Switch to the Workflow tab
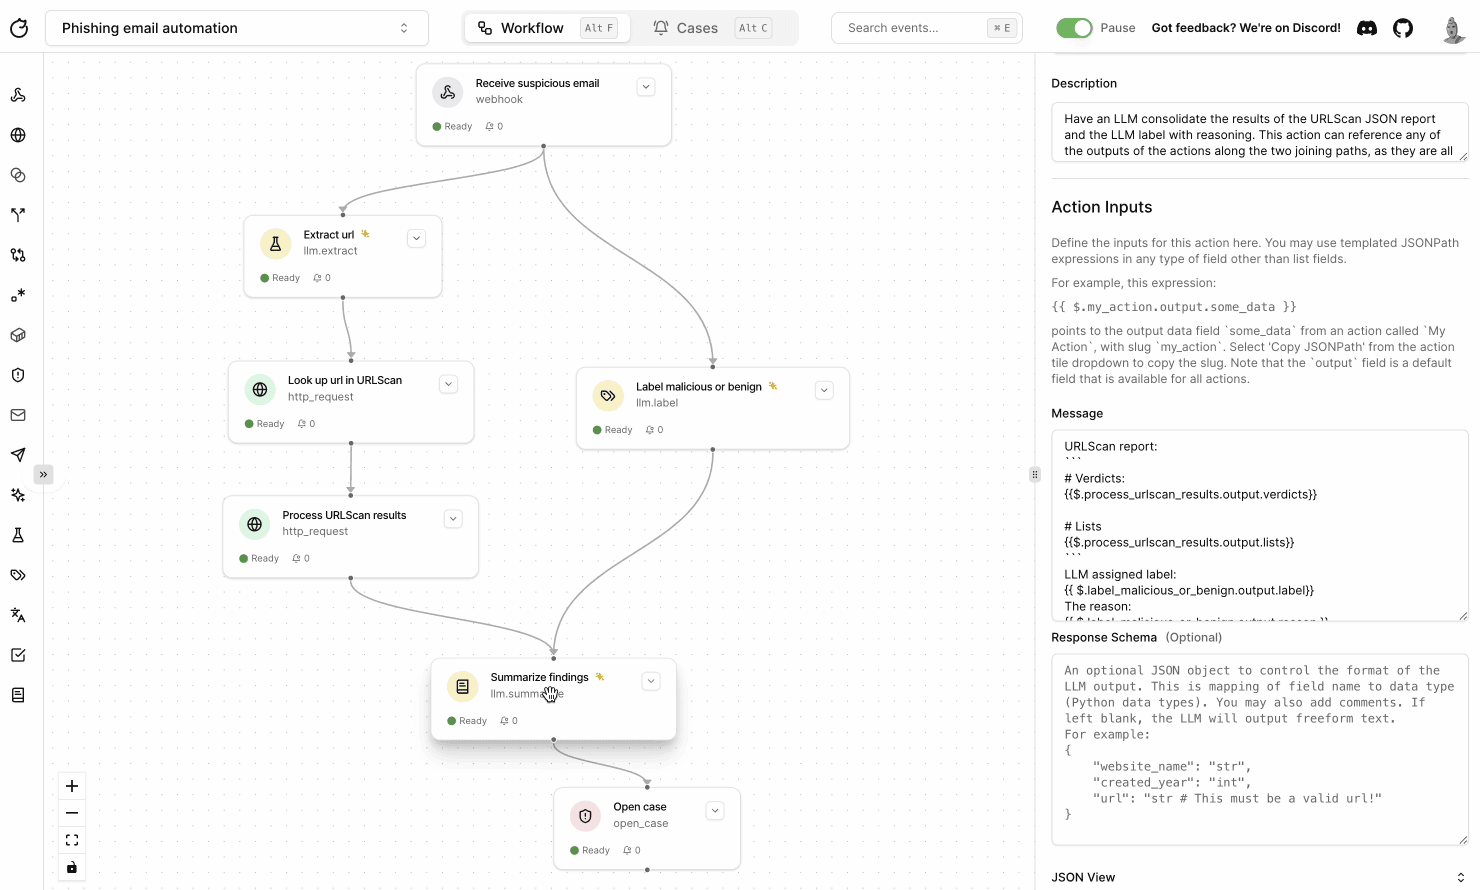This screenshot has height=890, width=1480. point(547,28)
